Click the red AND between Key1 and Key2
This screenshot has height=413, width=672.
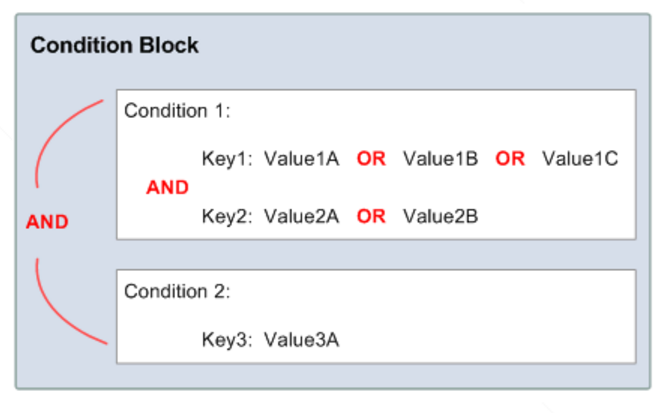pyautogui.click(x=168, y=188)
